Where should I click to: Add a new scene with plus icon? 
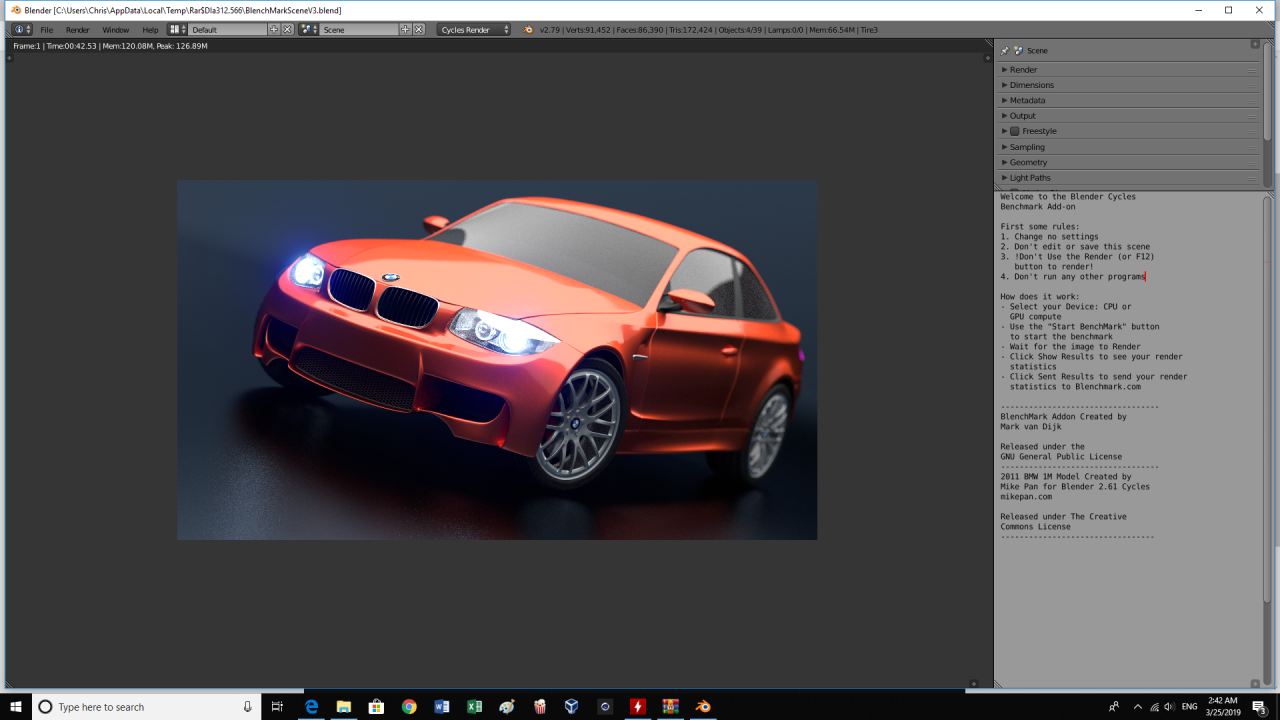tap(405, 30)
